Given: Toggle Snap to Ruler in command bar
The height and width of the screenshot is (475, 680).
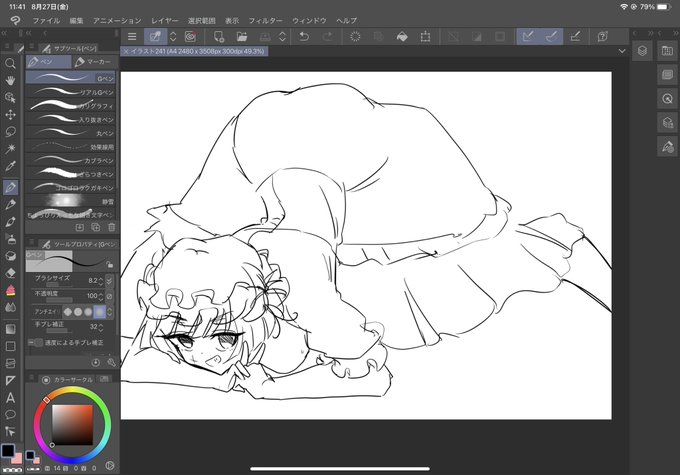Looking at the screenshot, I should tap(528, 37).
